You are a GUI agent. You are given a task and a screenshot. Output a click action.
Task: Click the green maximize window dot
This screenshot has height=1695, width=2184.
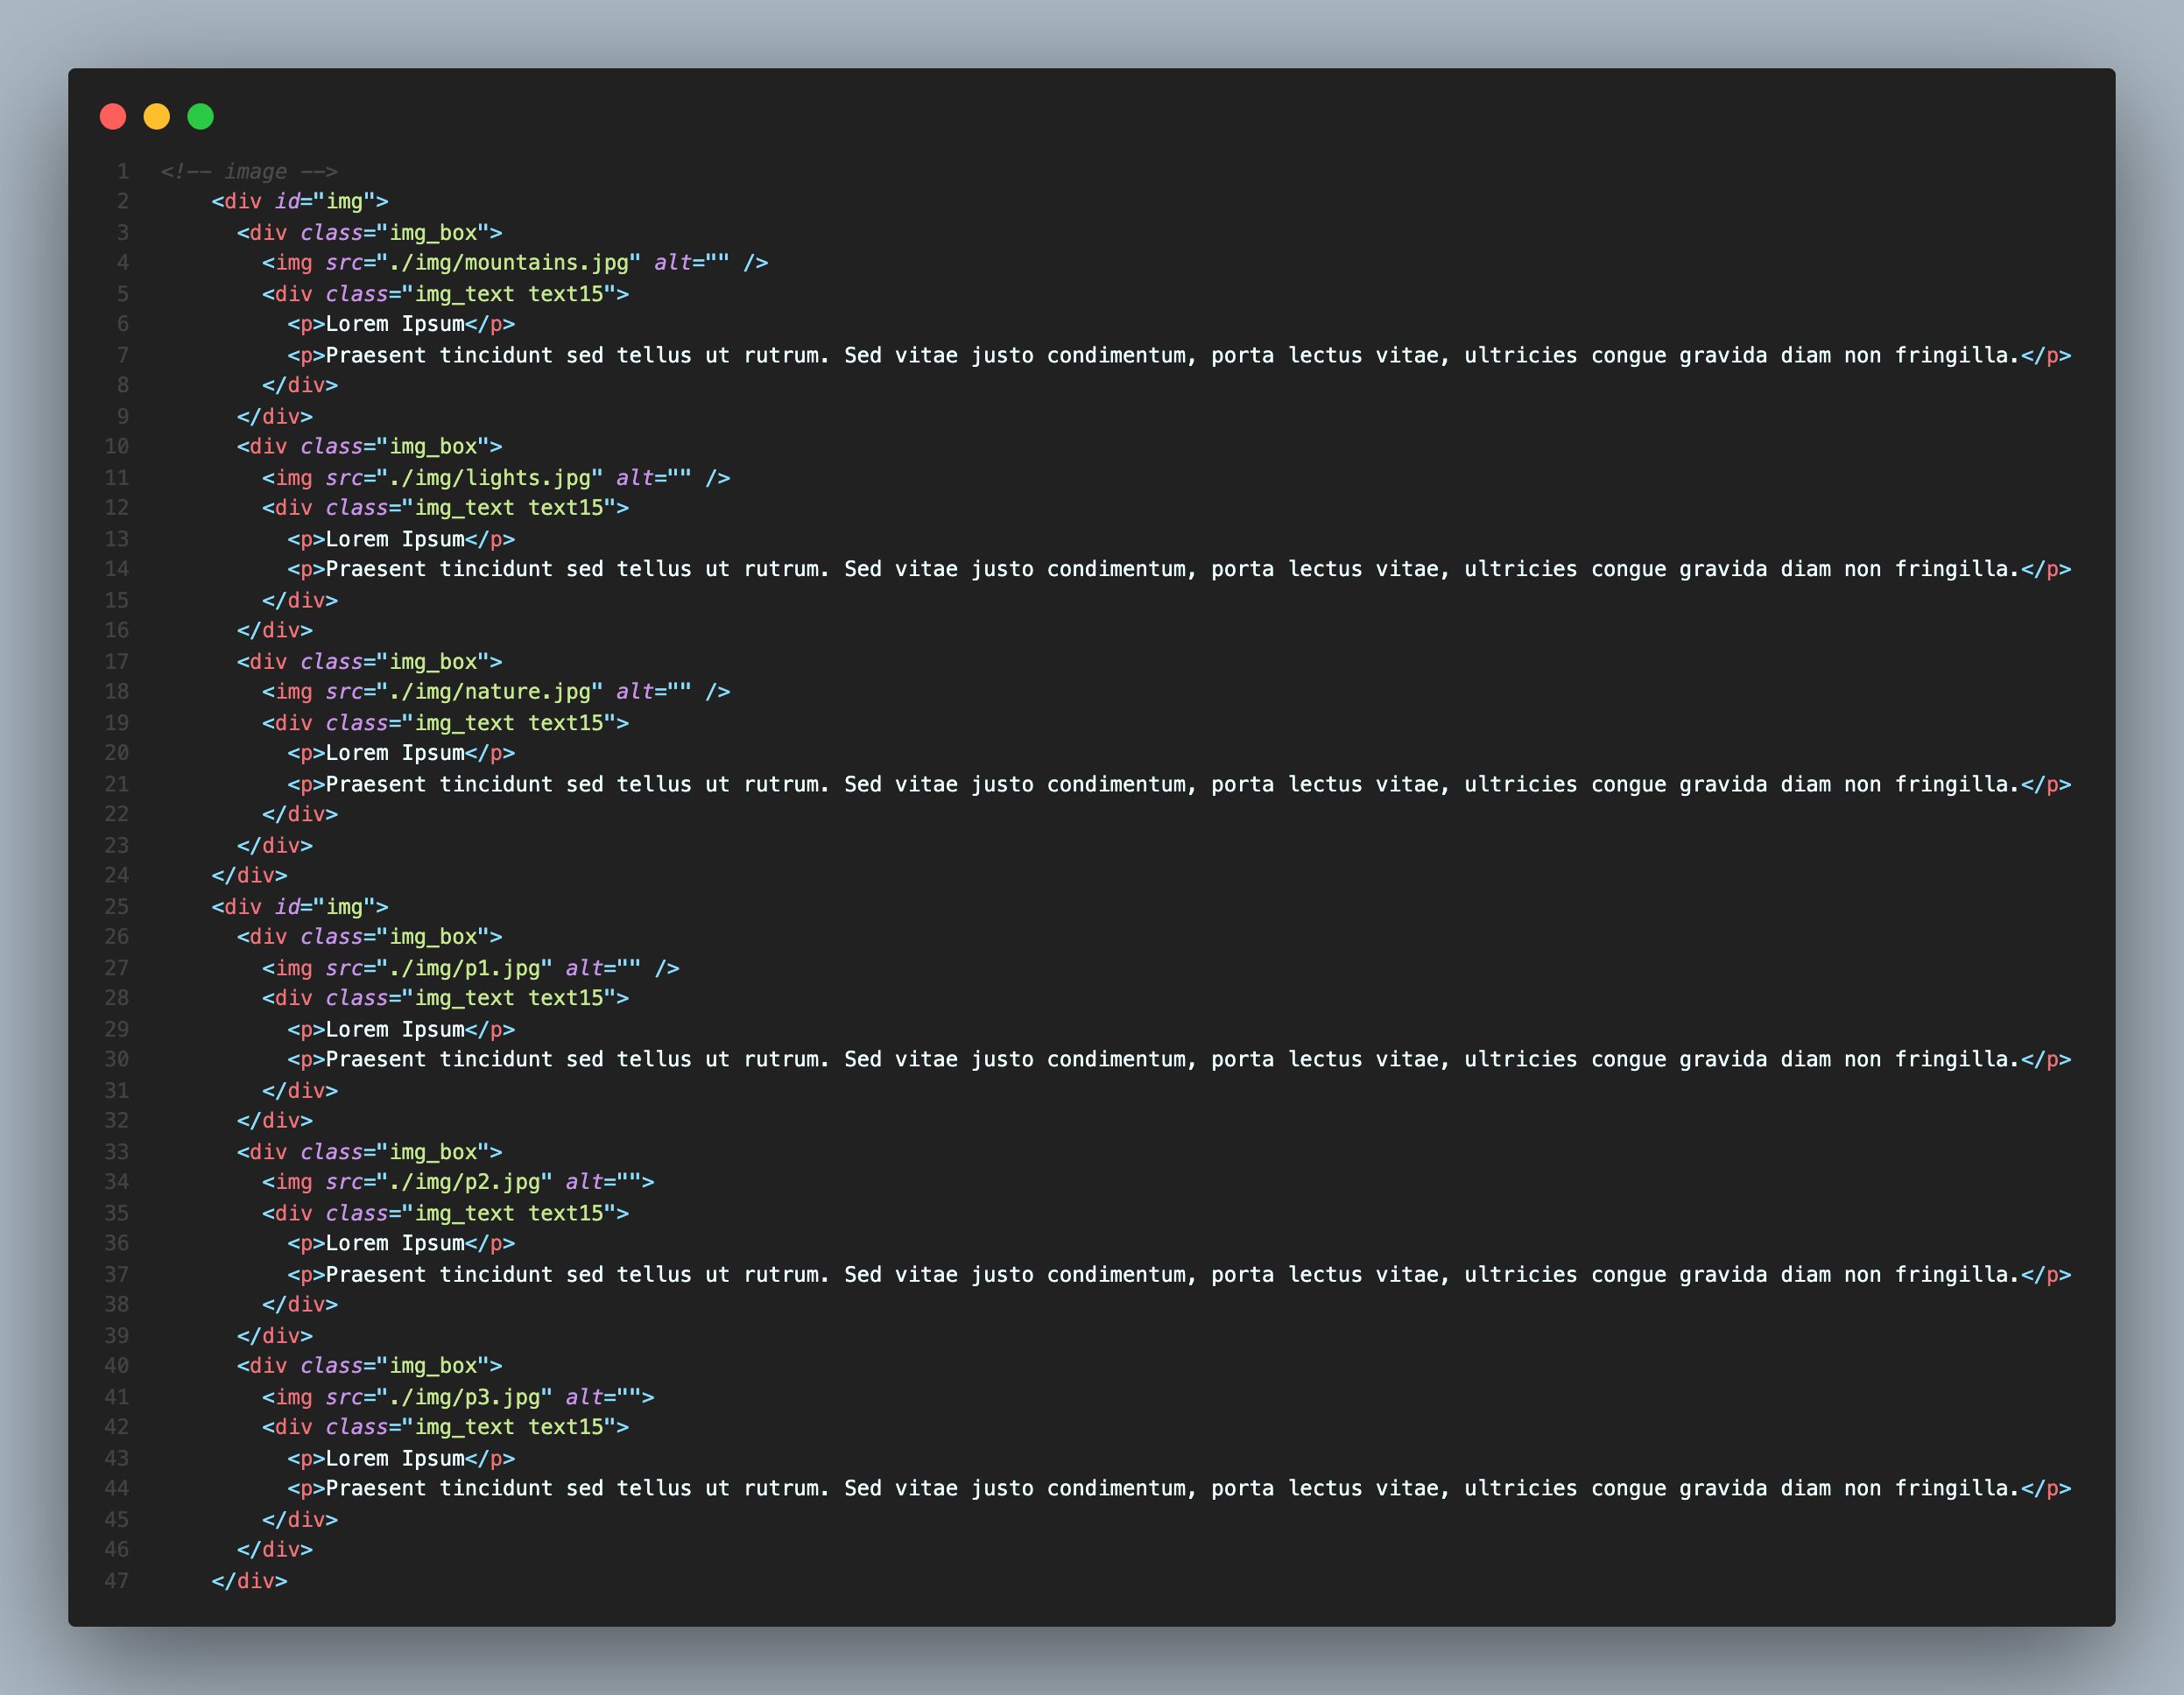(201, 117)
